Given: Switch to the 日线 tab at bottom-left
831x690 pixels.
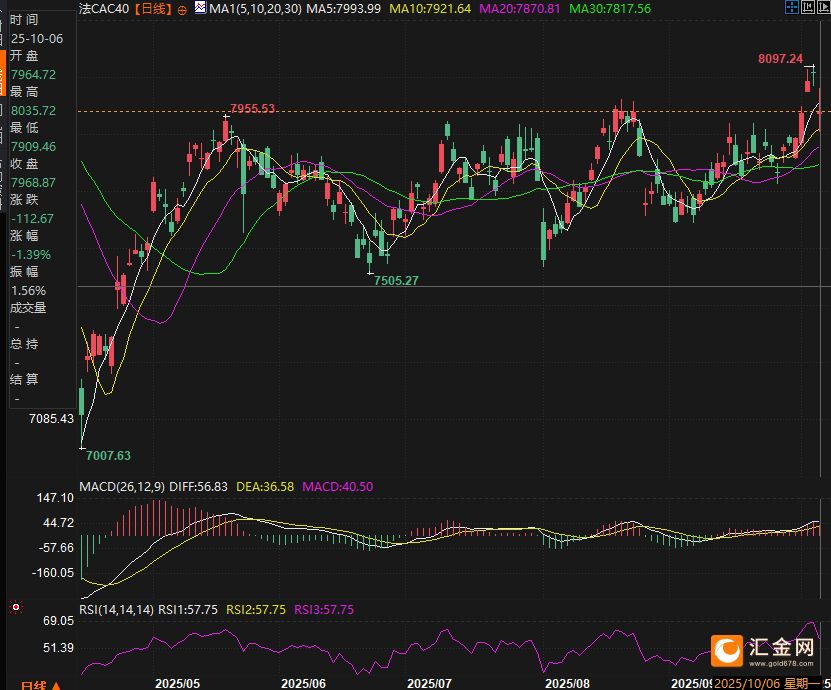Looking at the screenshot, I should (x=32, y=685).
